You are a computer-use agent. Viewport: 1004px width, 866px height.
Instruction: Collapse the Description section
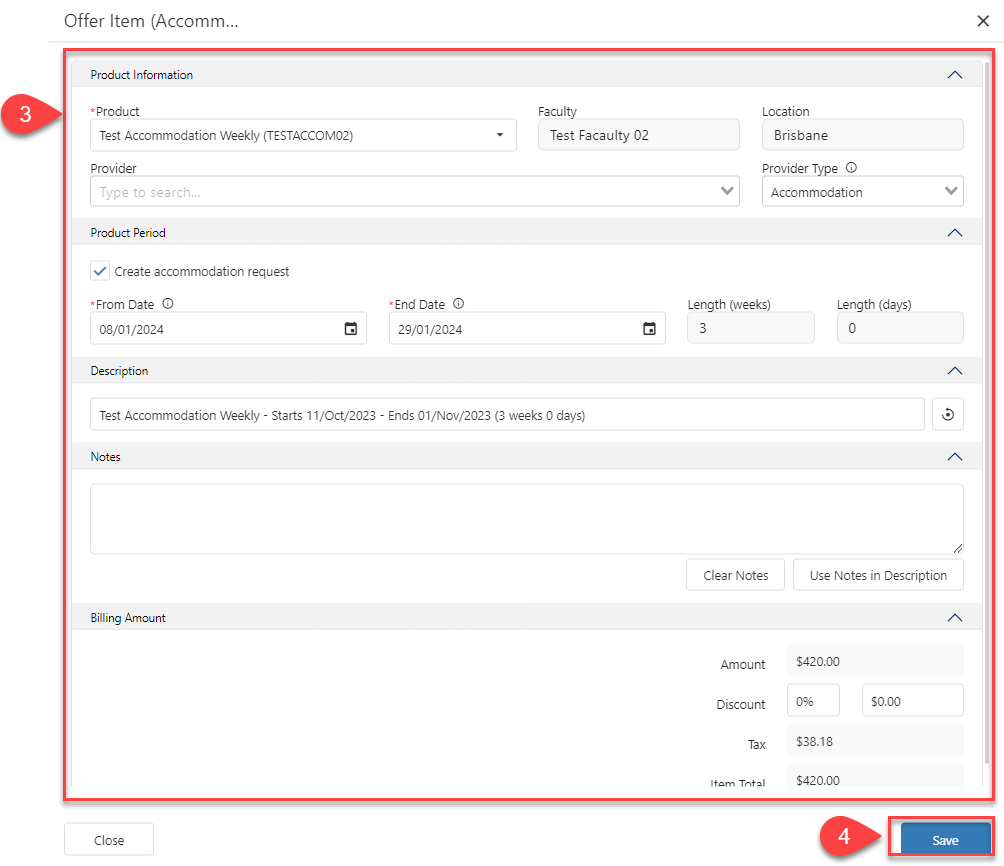point(954,371)
